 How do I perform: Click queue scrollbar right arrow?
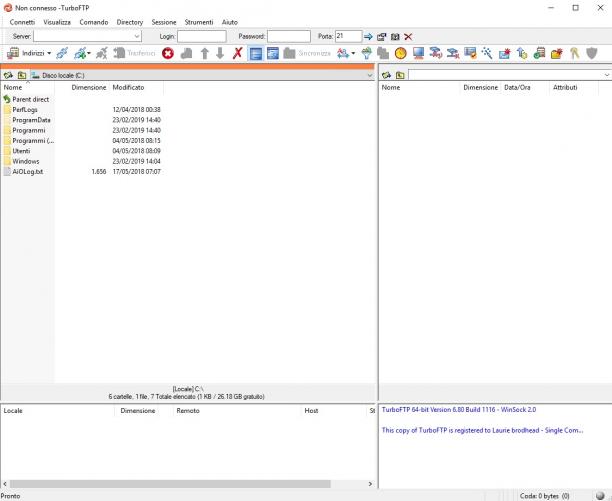[370, 484]
